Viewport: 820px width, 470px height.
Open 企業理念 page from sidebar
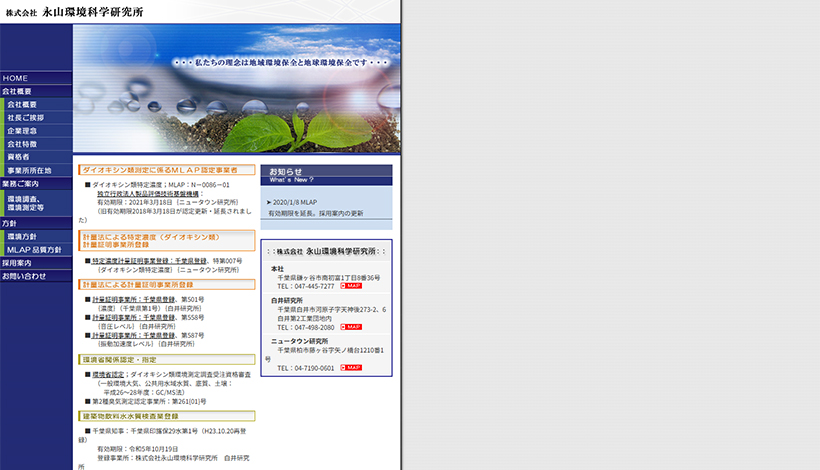click(x=38, y=131)
